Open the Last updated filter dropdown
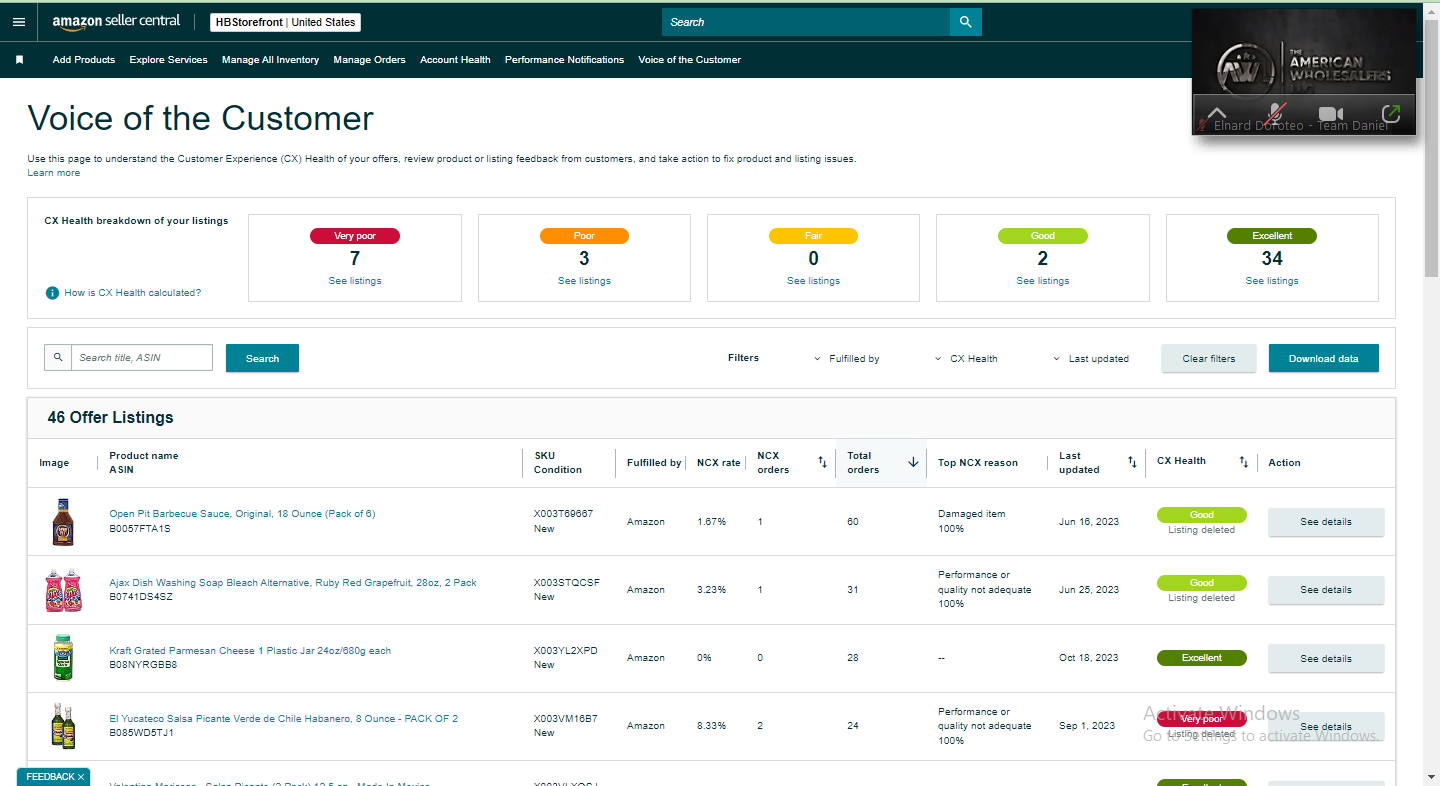Screen dimensions: 1440x786 coord(1091,358)
